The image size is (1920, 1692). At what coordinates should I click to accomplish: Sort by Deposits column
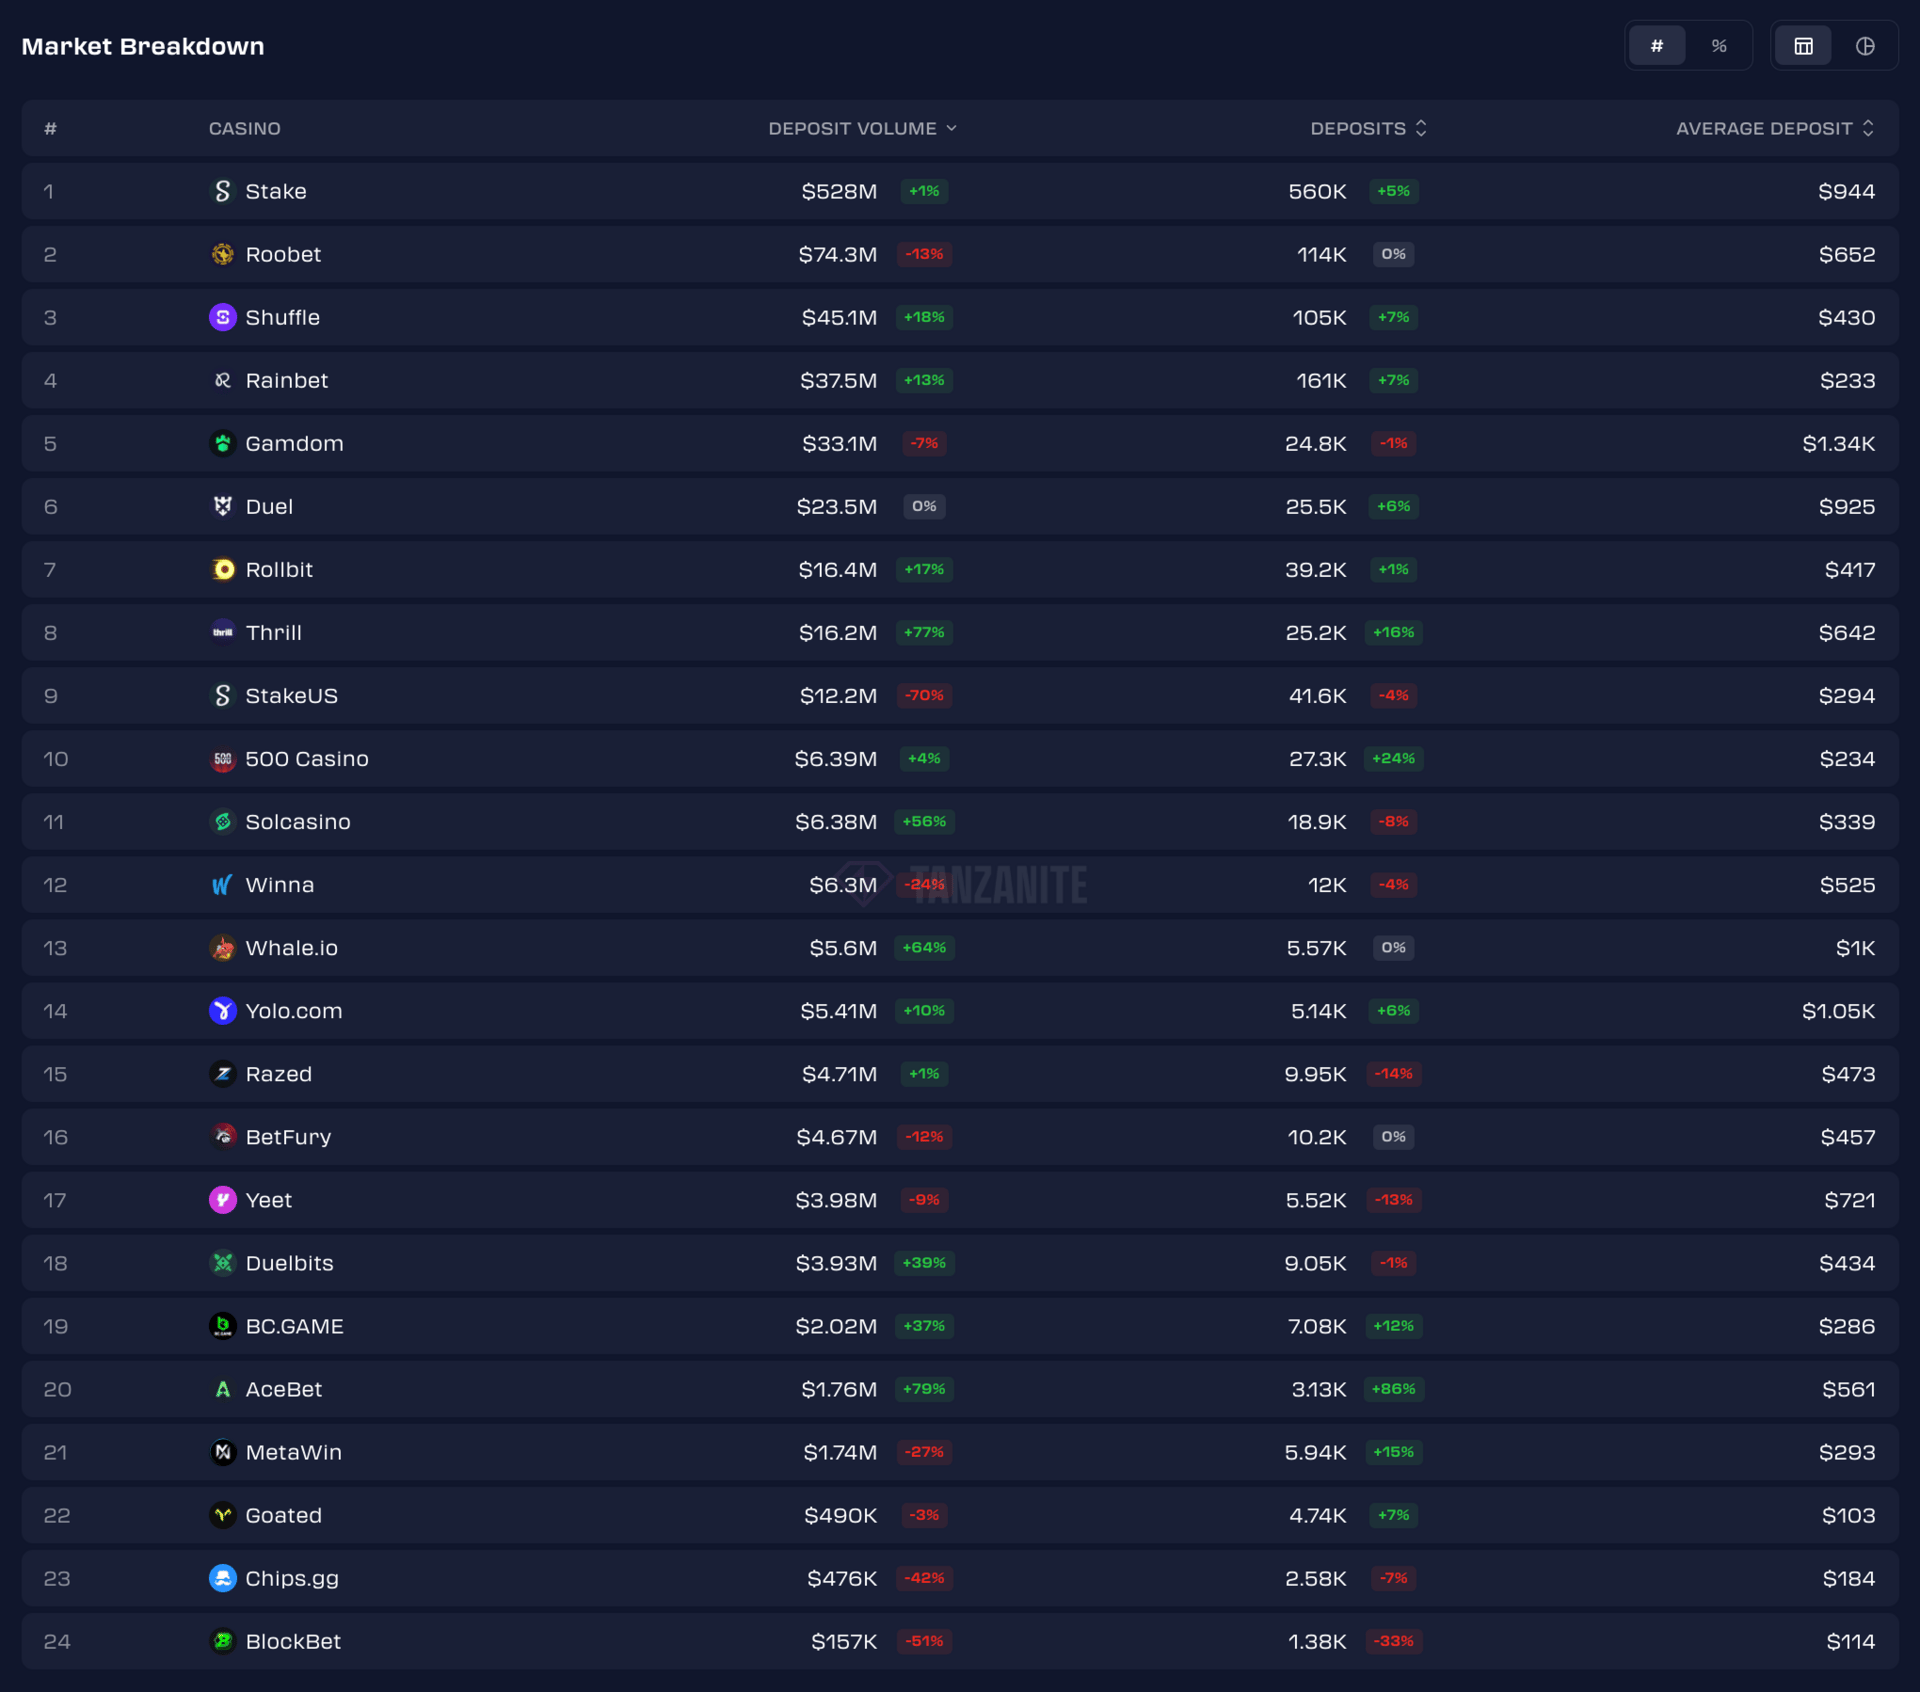click(x=1367, y=128)
